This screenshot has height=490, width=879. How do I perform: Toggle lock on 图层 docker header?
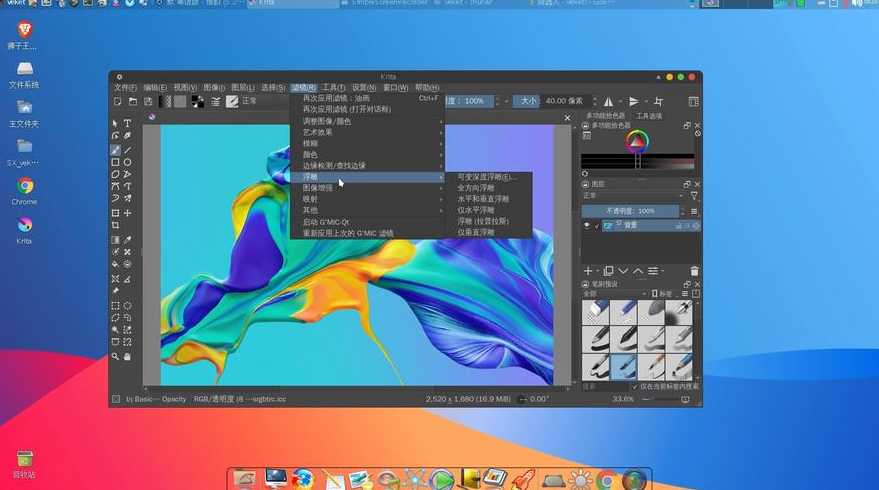(585, 184)
